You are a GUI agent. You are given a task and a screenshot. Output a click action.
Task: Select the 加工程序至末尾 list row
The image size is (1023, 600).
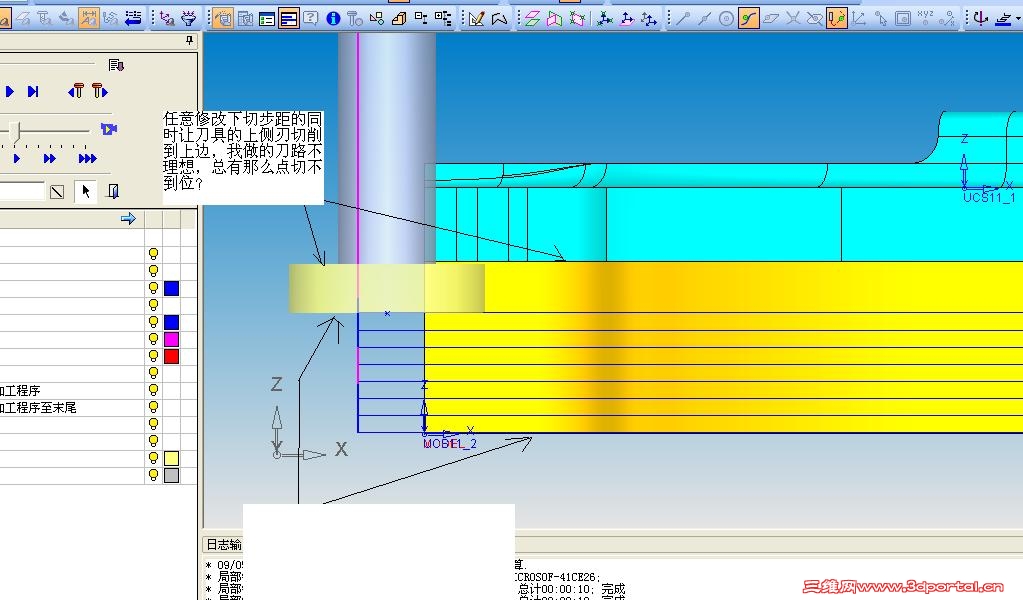72,407
